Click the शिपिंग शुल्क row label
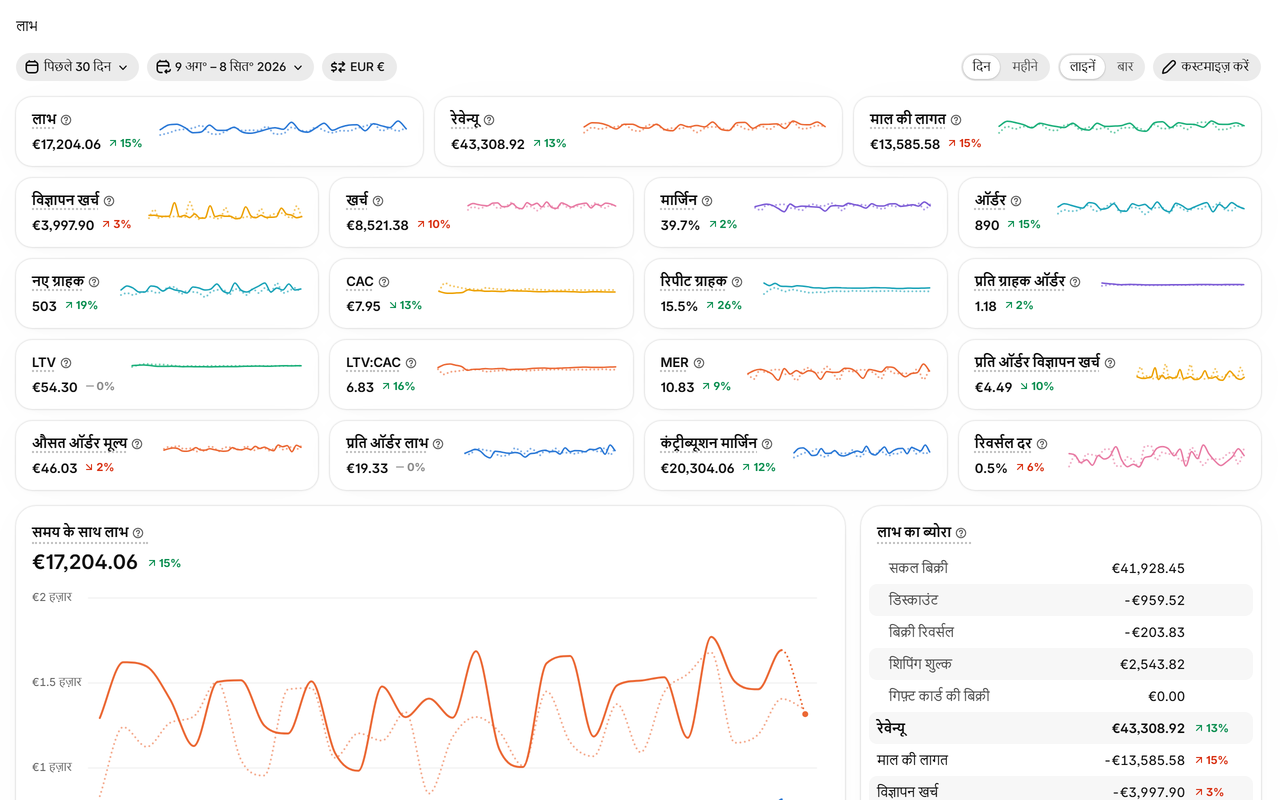Screen dimensions: 1280x800 (x=920, y=664)
